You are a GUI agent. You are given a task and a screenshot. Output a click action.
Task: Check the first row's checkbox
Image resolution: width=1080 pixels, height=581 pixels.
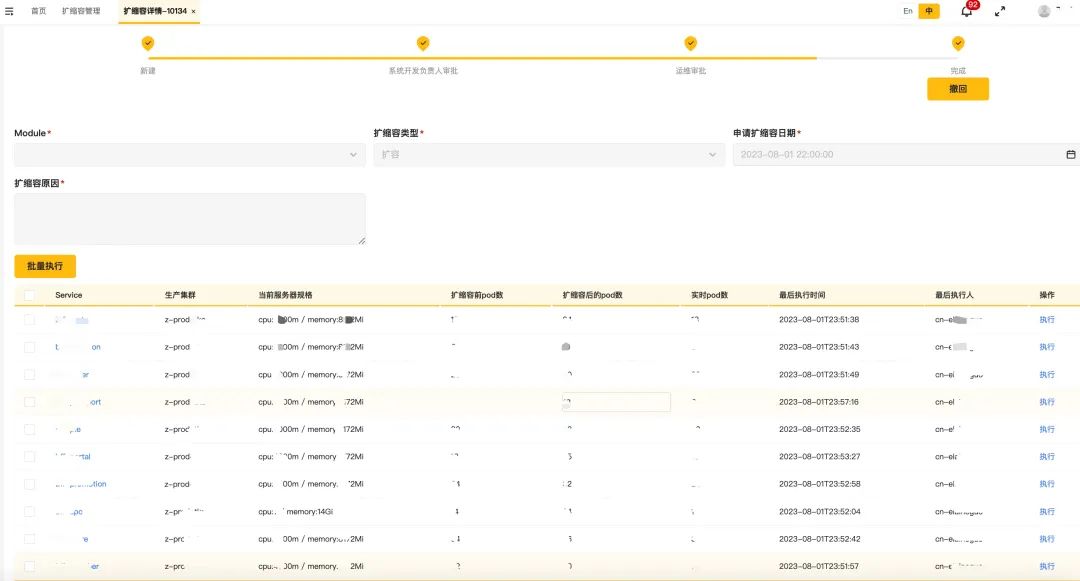tap(30, 320)
